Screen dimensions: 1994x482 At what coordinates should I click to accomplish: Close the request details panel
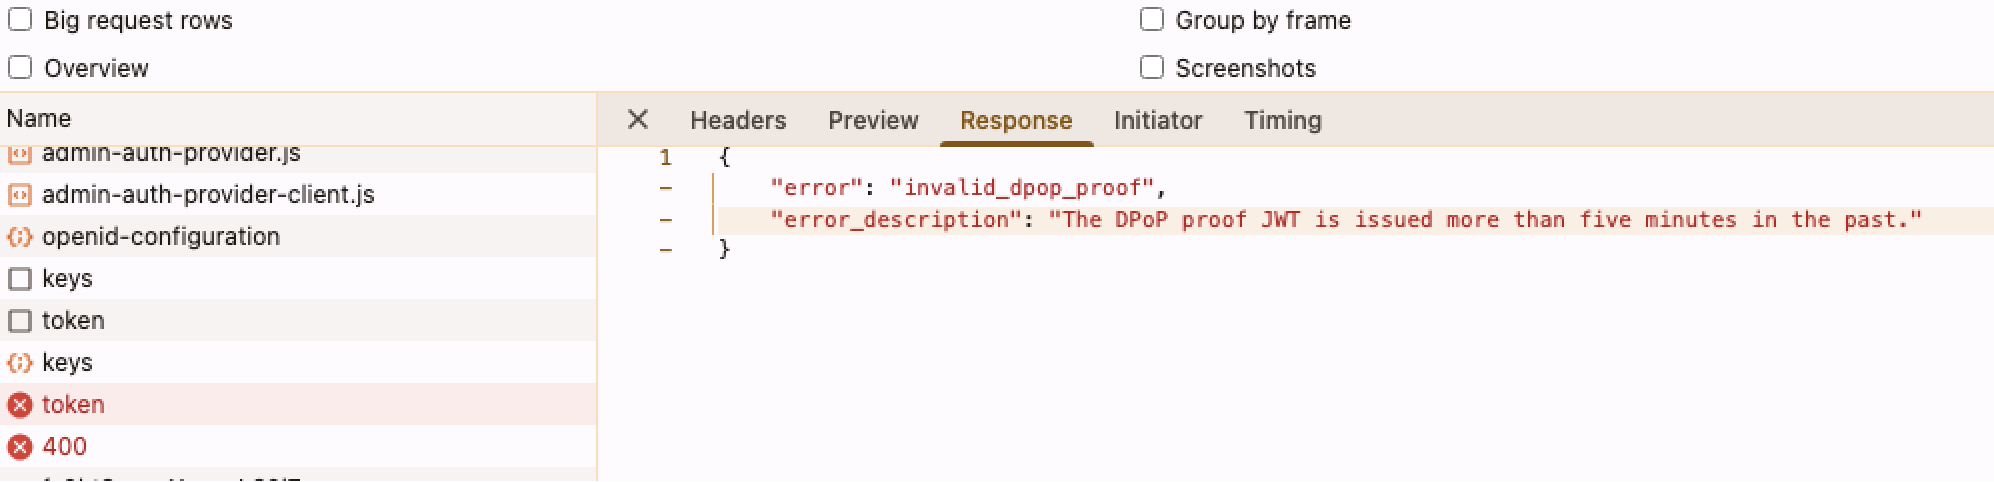click(x=638, y=120)
